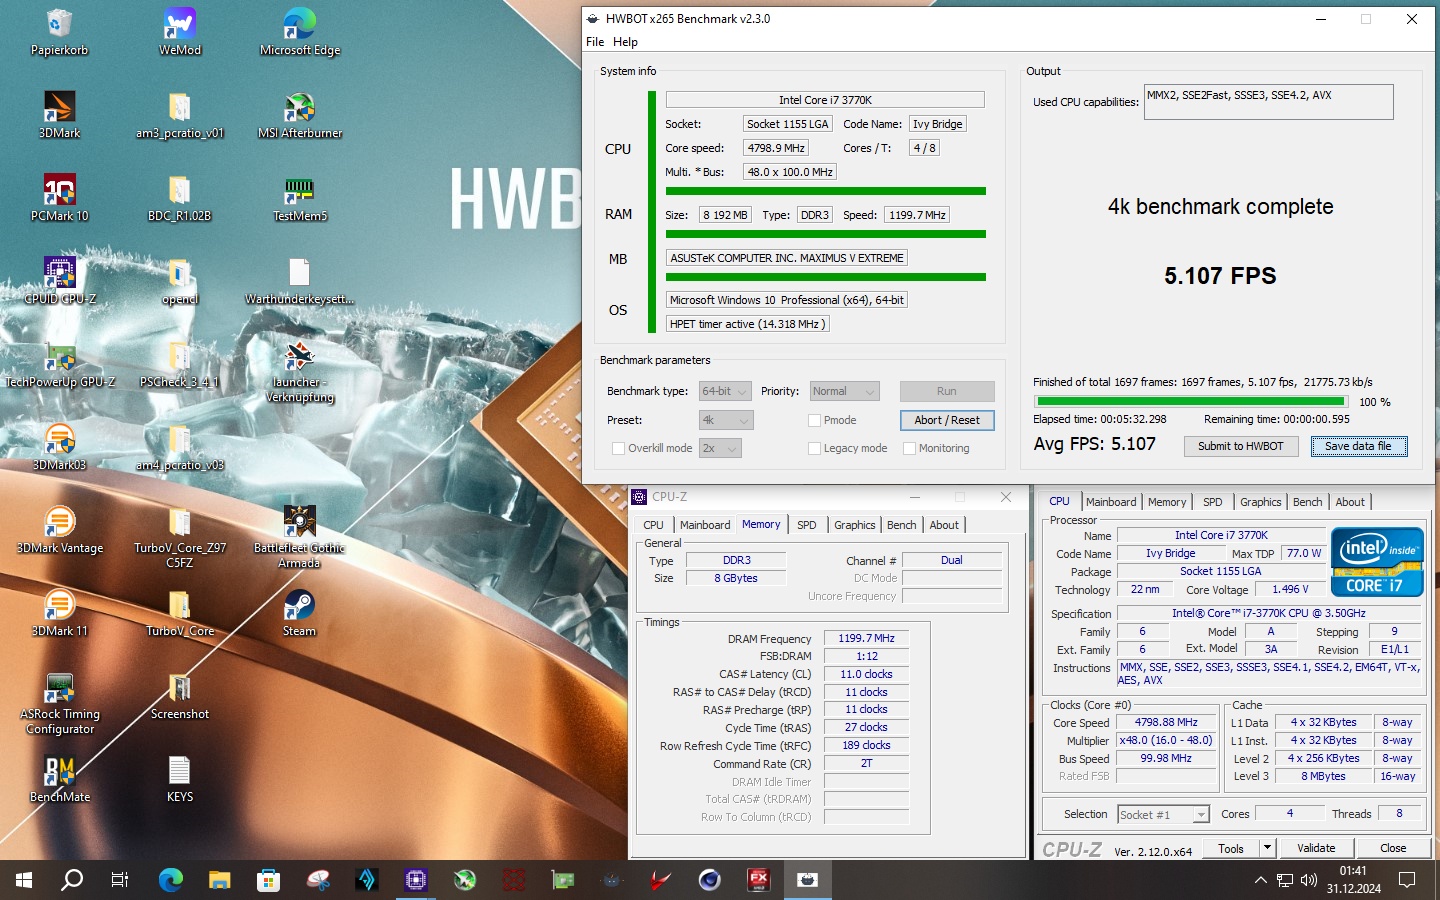Open the Warthunderkeysett file icon
This screenshot has height=900, width=1440.
(x=300, y=281)
